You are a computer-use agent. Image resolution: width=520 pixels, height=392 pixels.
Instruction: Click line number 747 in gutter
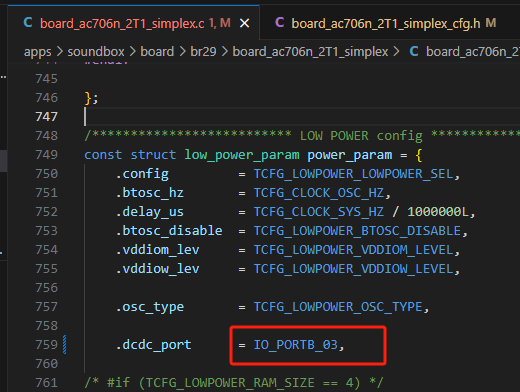pyautogui.click(x=46, y=117)
